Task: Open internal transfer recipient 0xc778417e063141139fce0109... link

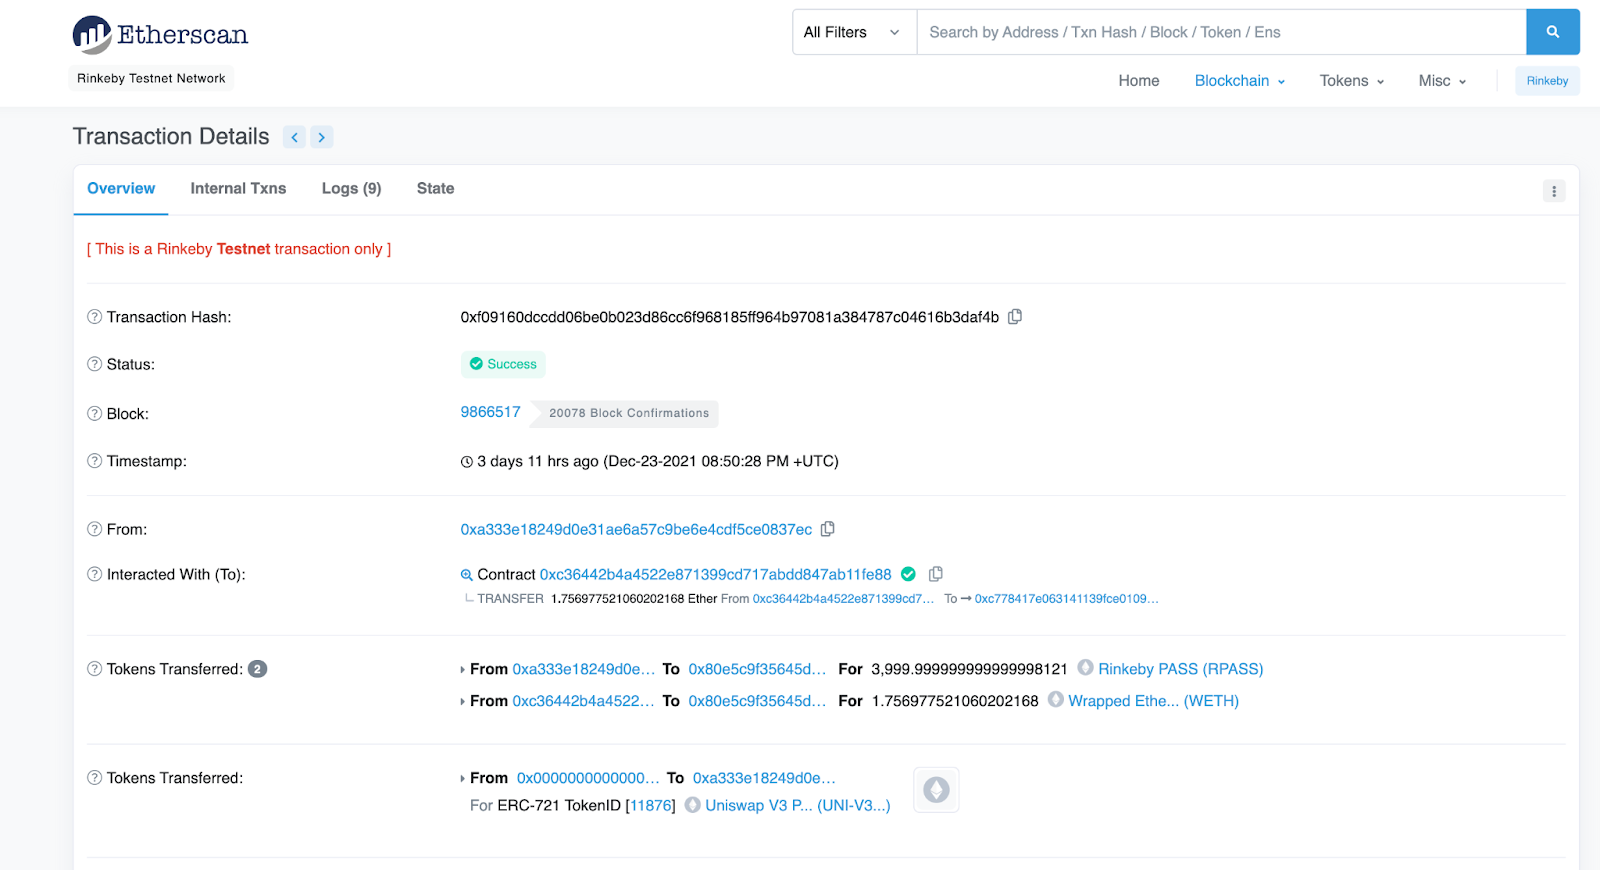Action: [x=1067, y=599]
